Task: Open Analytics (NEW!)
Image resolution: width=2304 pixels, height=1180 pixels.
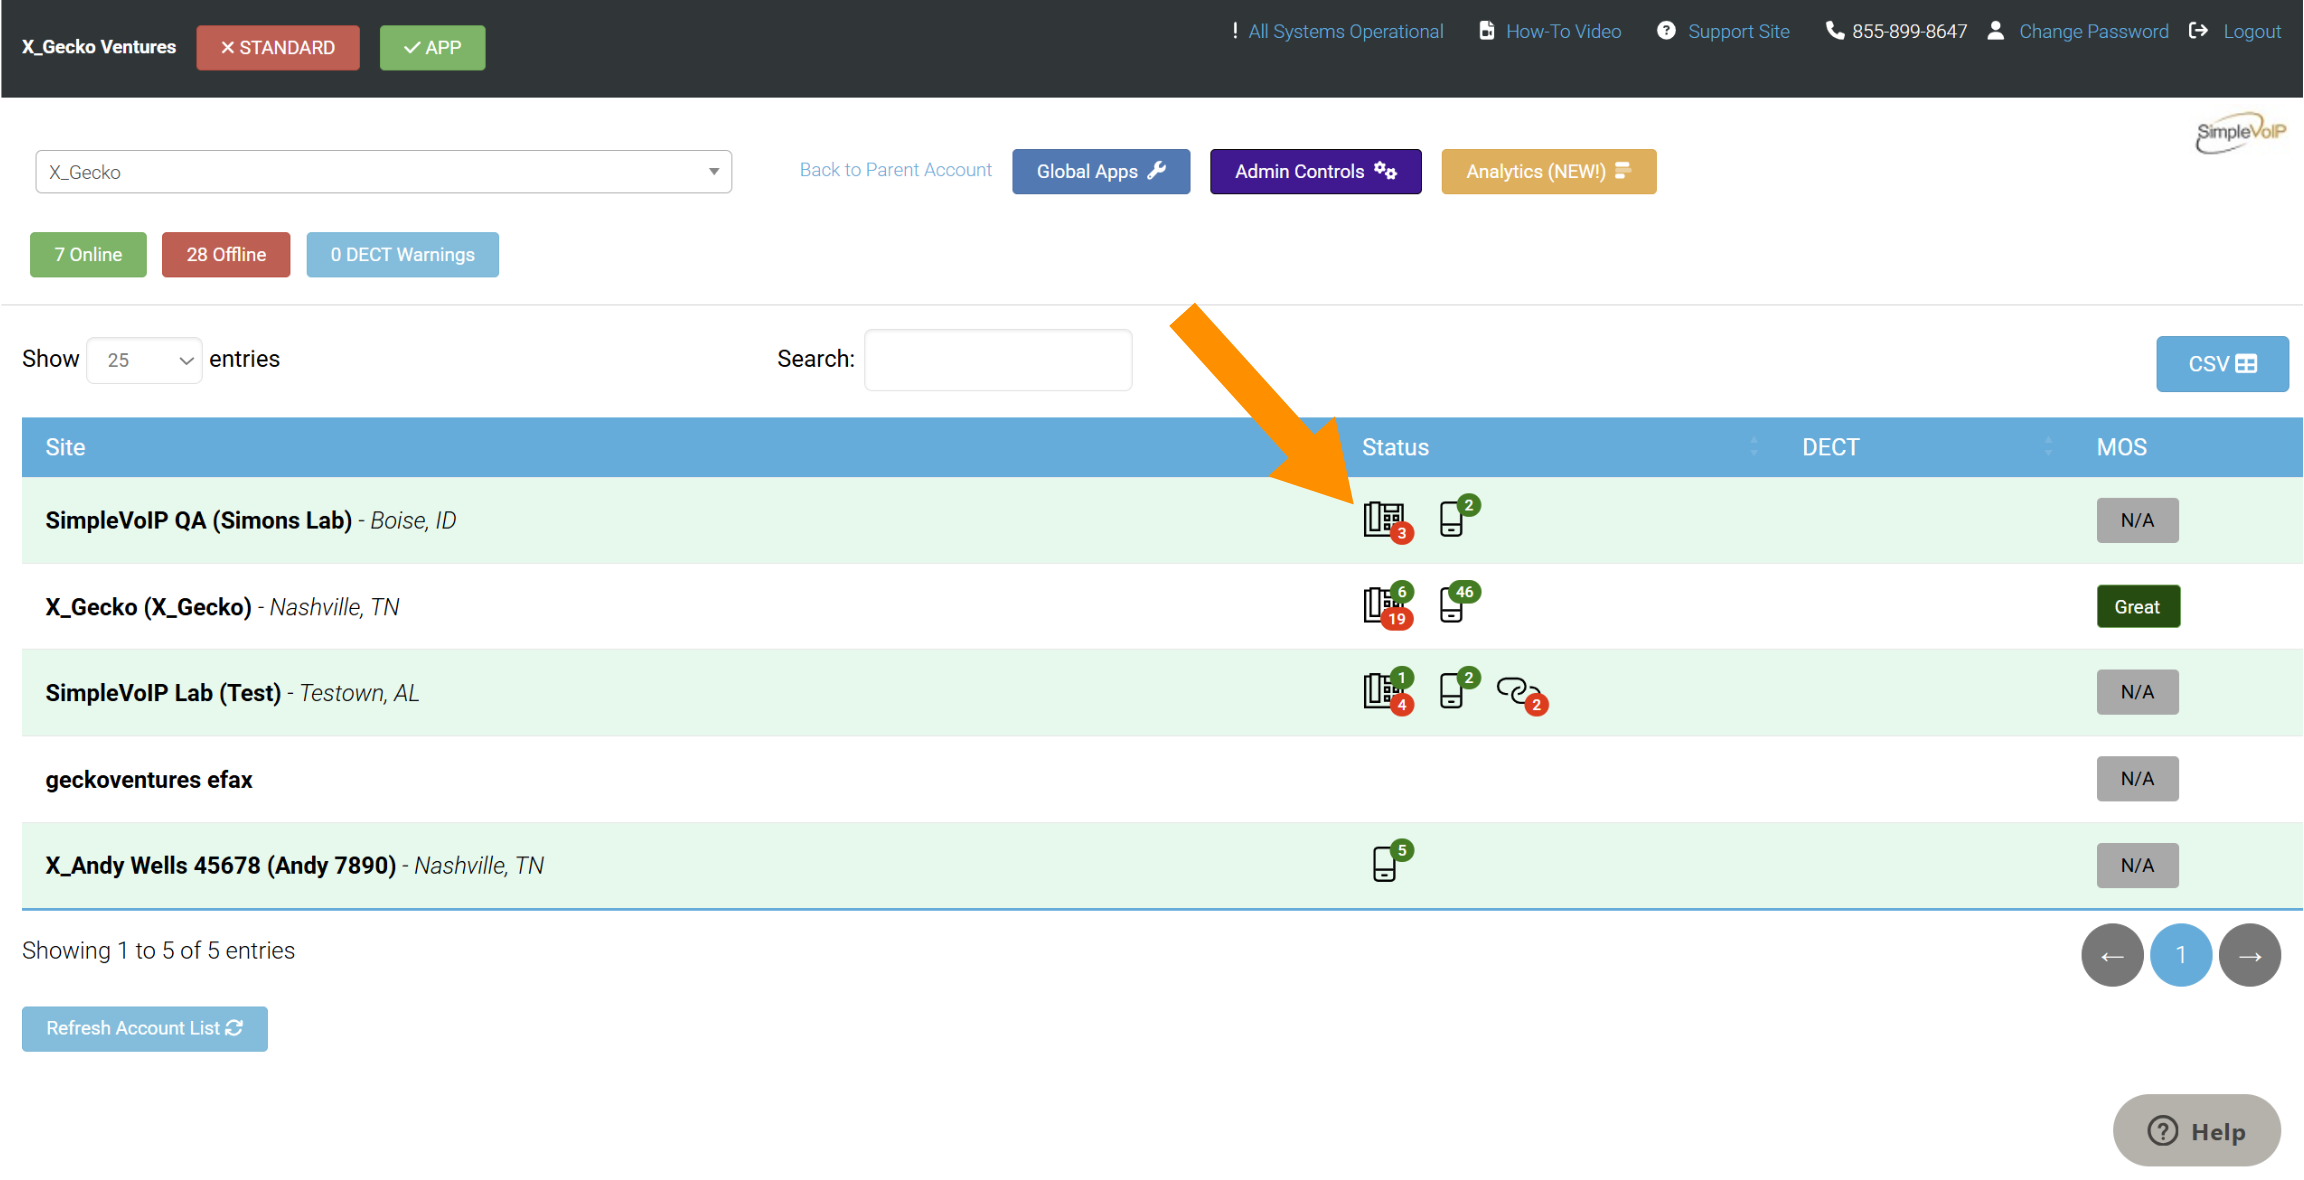Action: [x=1548, y=171]
